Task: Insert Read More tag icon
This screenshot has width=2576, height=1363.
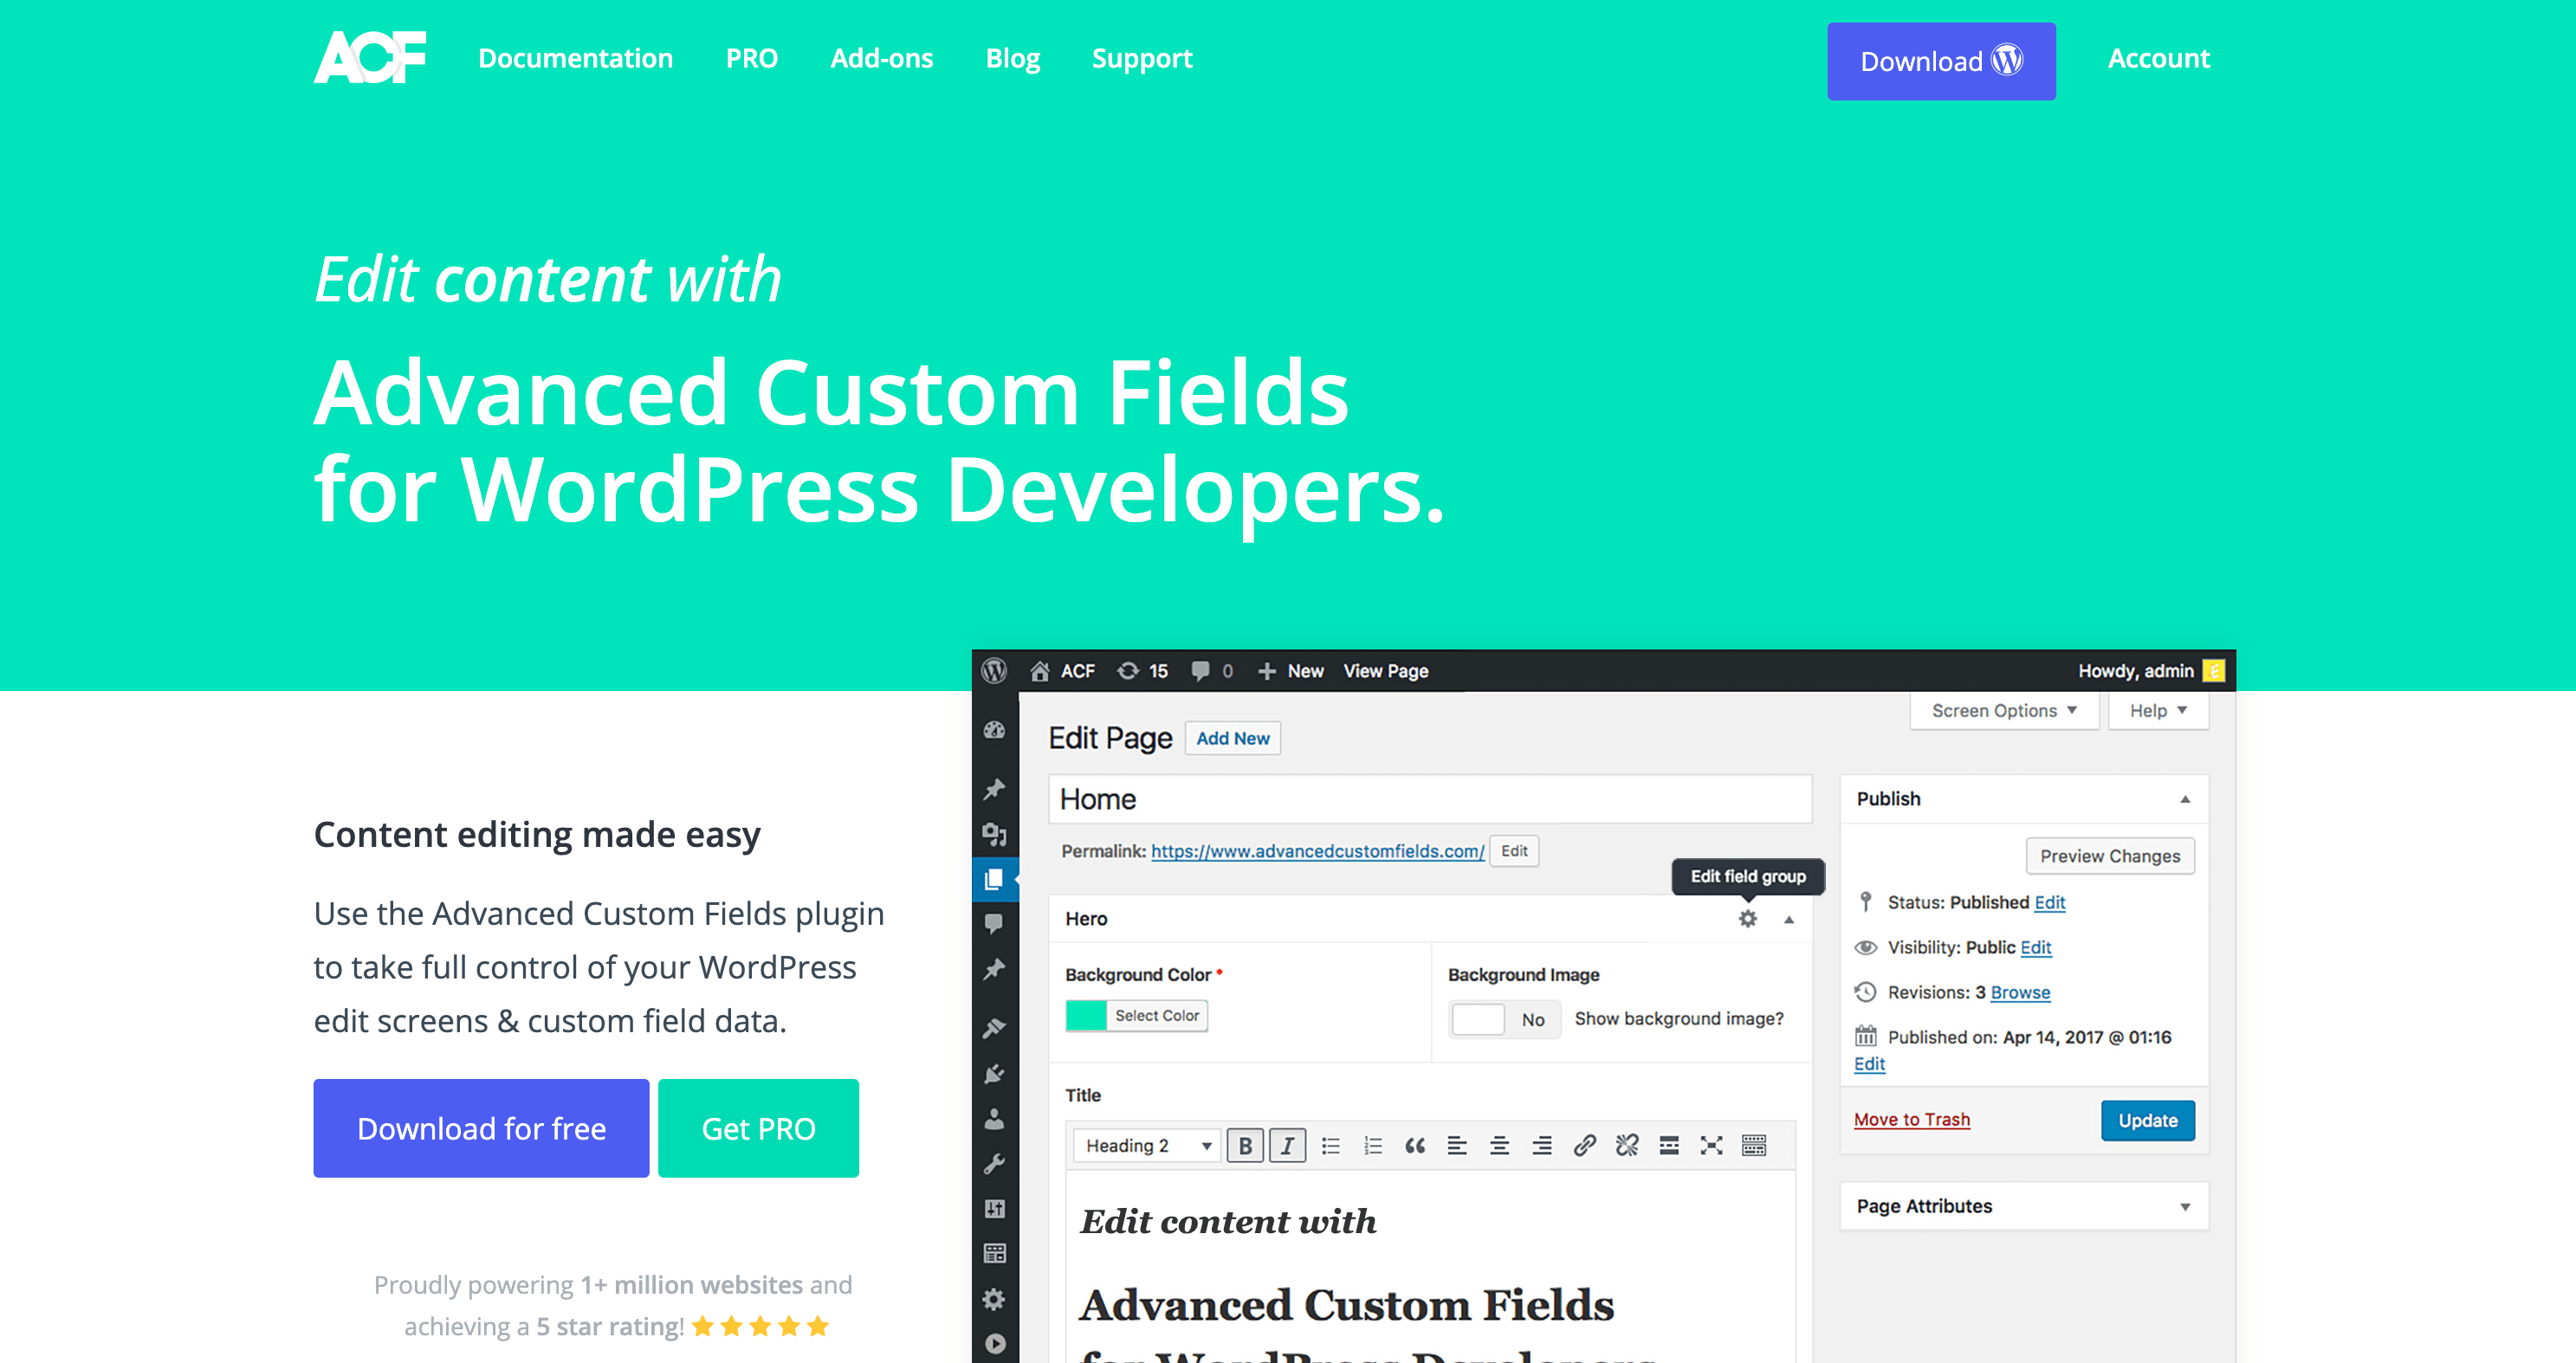Action: [x=1669, y=1146]
